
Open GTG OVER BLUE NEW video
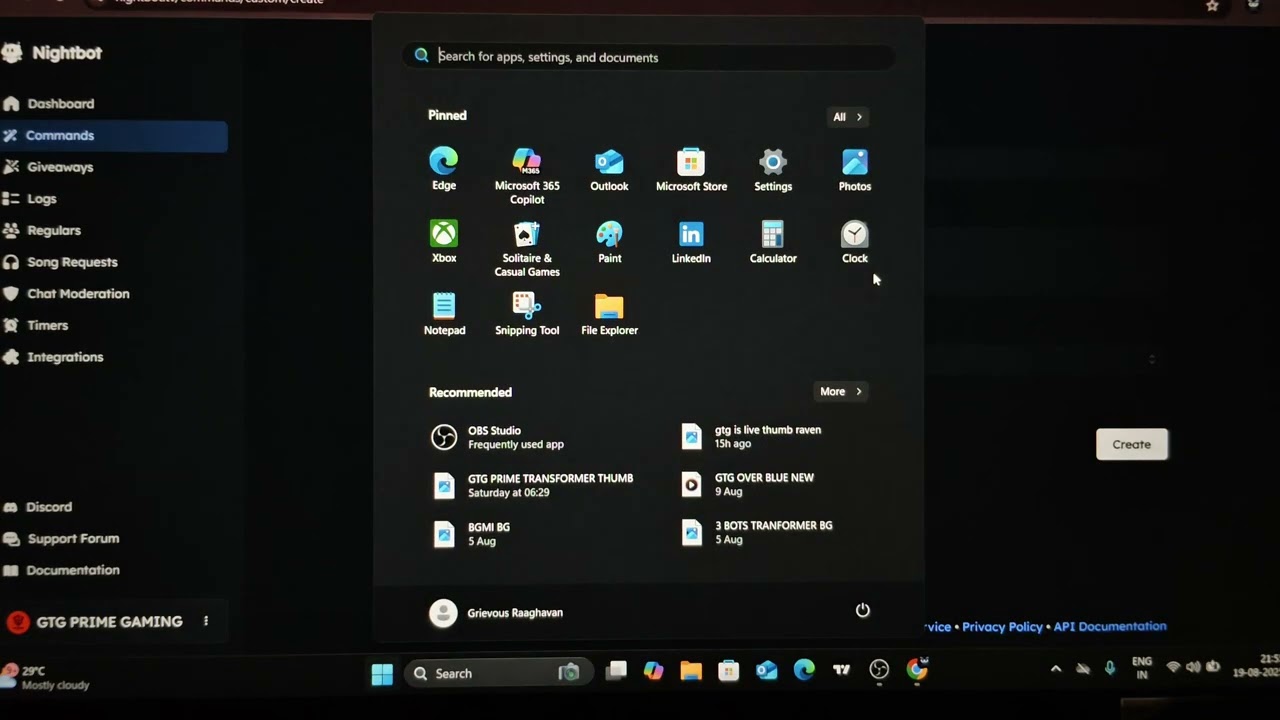coord(748,485)
